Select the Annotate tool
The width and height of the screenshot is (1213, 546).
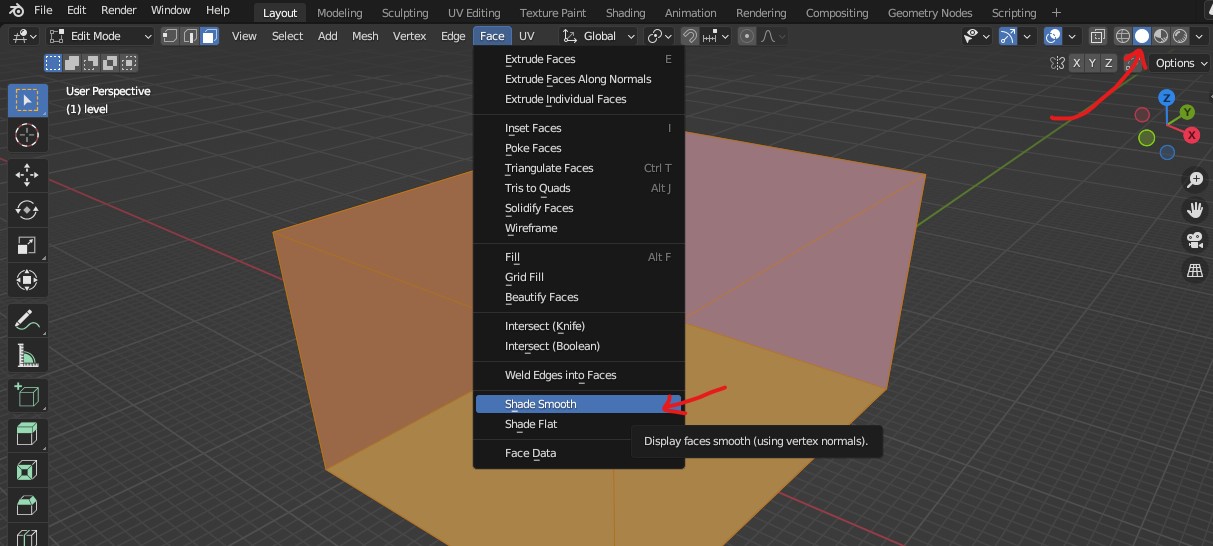coord(27,321)
